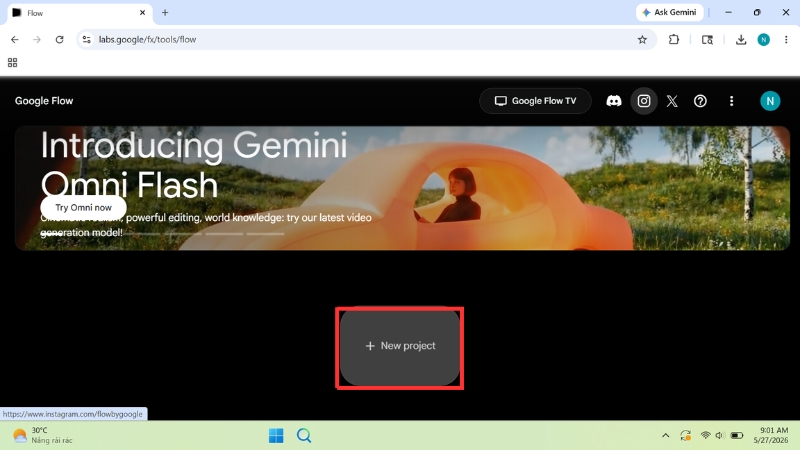The width and height of the screenshot is (800, 450).
Task: Open the Chrome profile avatar
Action: click(x=763, y=39)
